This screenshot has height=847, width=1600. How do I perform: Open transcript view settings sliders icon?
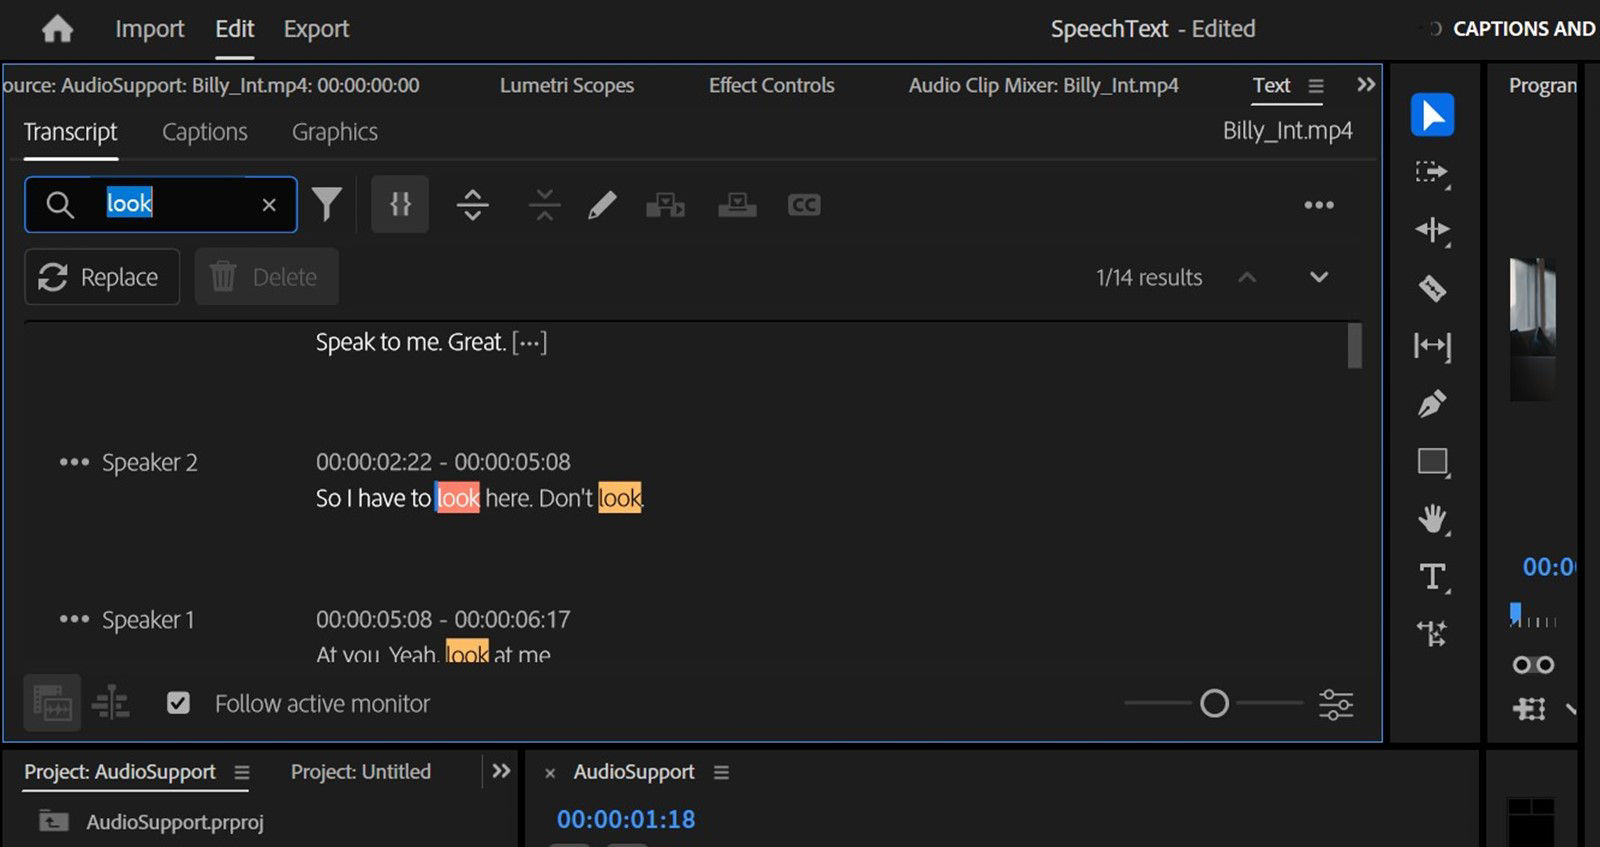click(x=1336, y=704)
